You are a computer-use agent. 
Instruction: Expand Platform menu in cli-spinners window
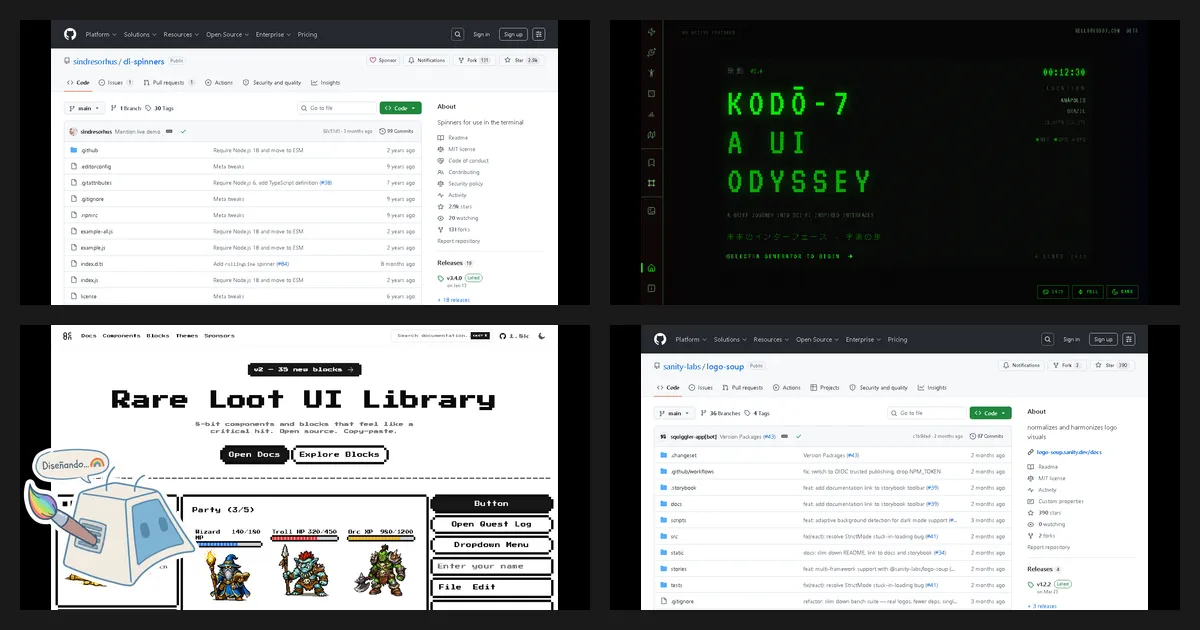coord(100,34)
